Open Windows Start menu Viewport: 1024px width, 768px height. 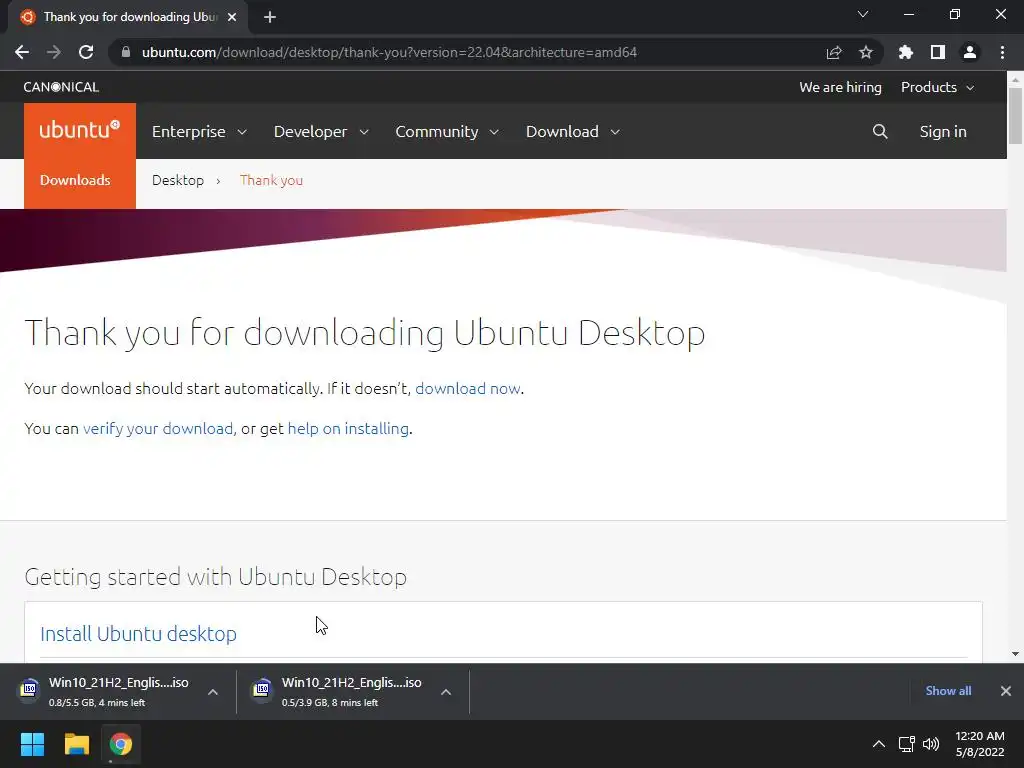pos(32,744)
